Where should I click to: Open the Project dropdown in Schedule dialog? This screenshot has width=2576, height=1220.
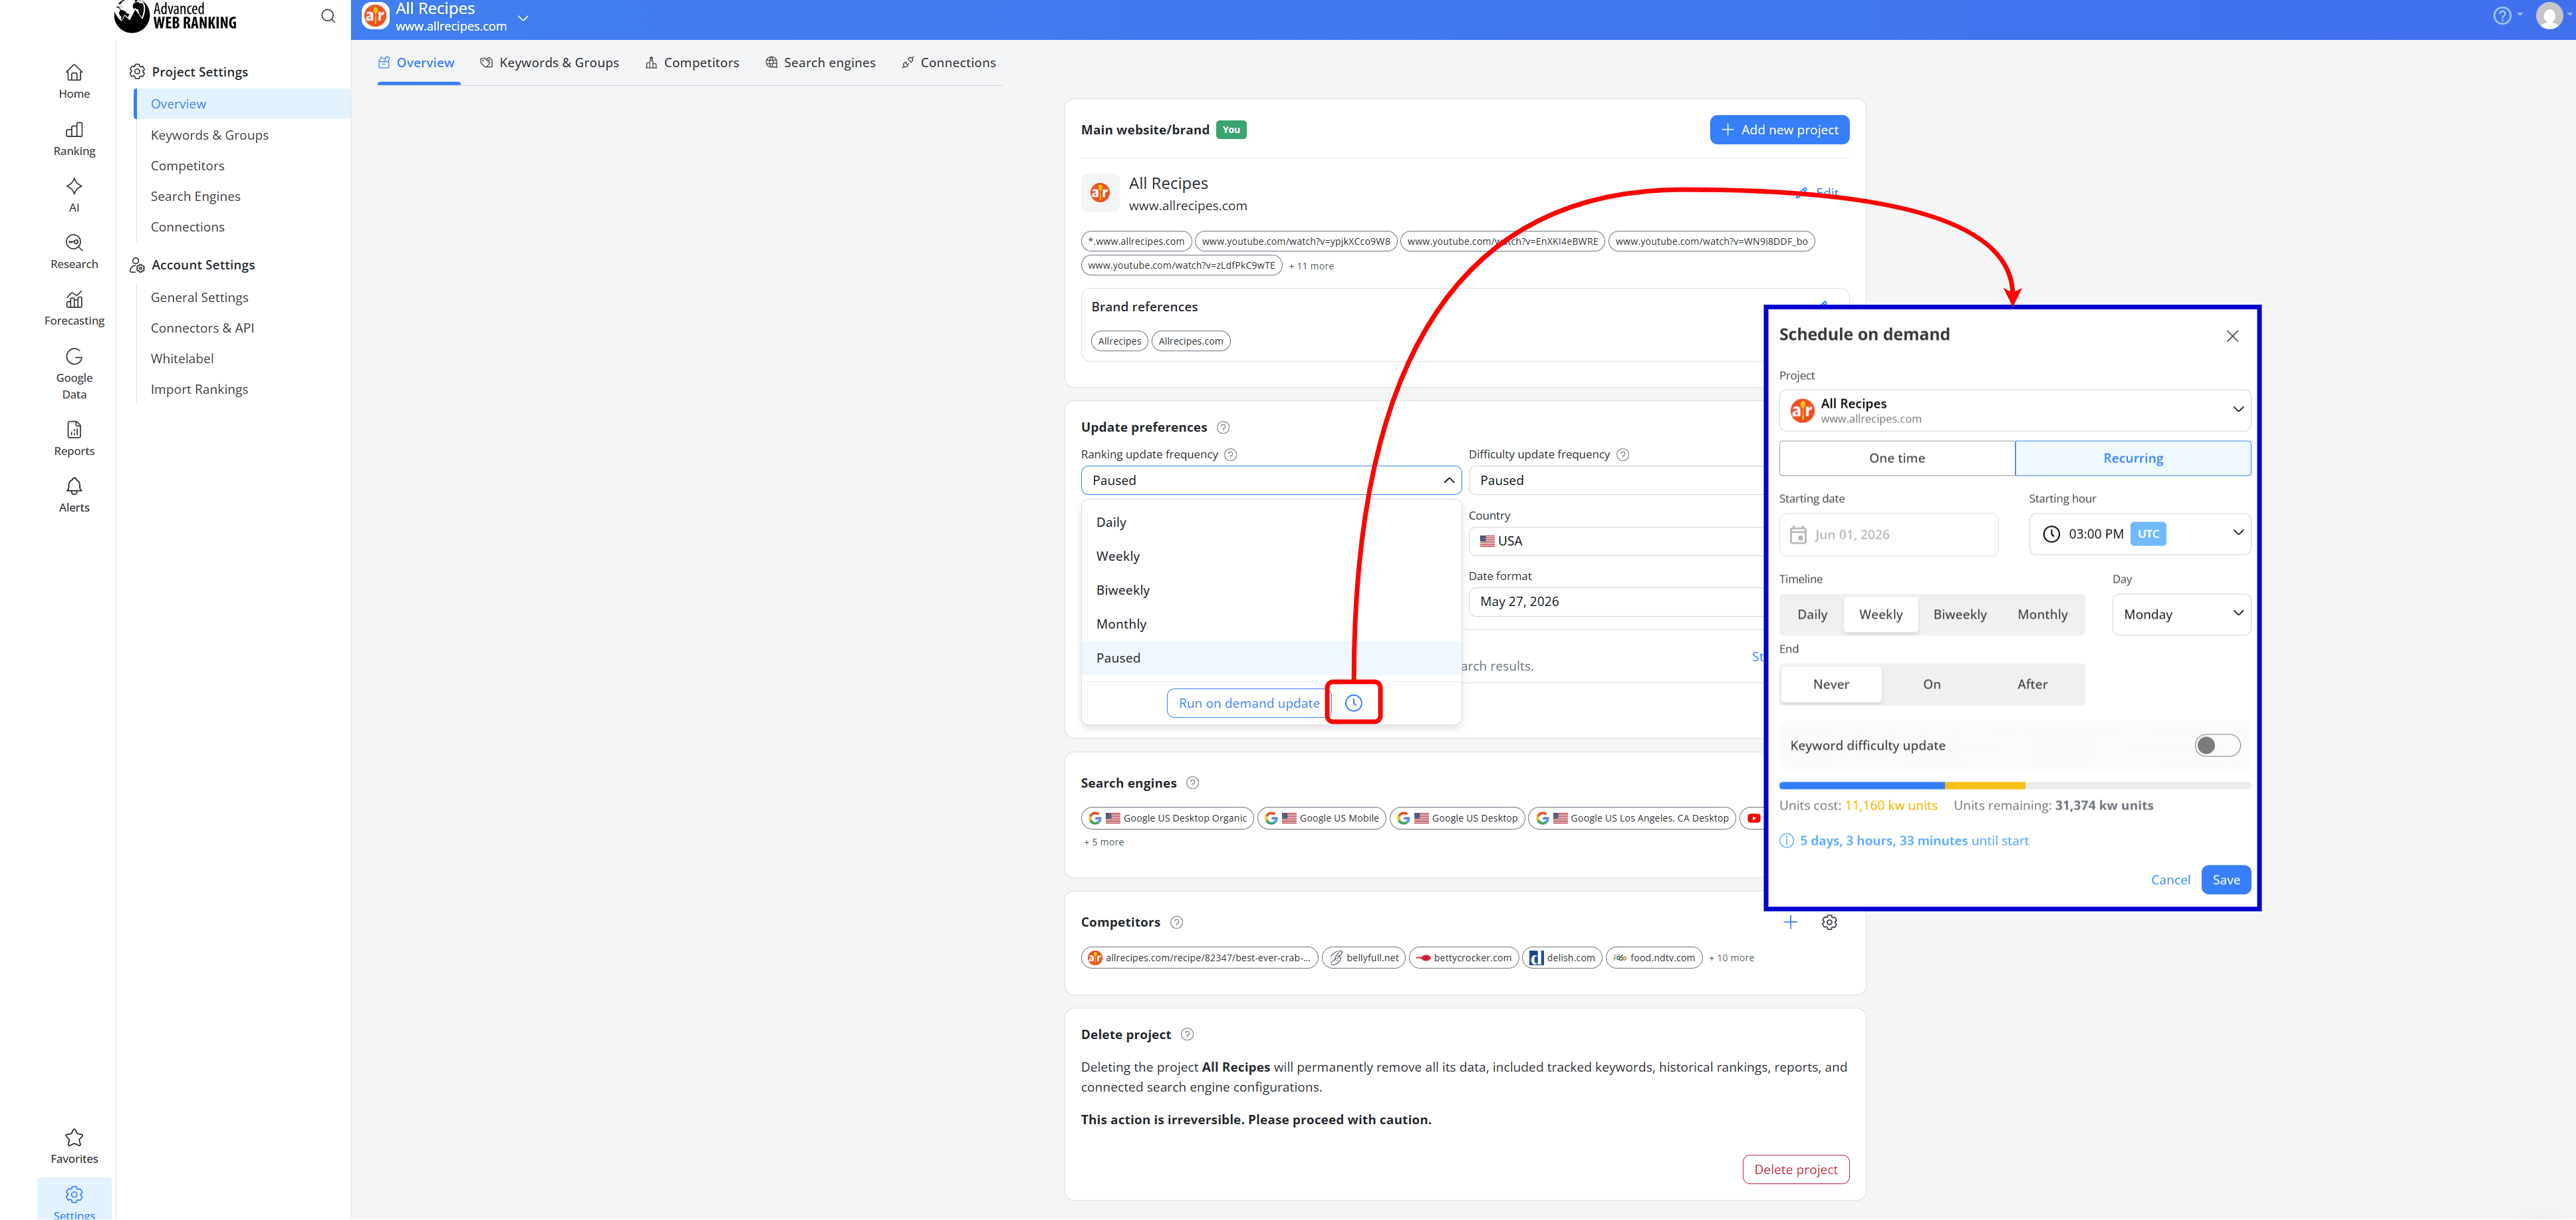point(2015,410)
